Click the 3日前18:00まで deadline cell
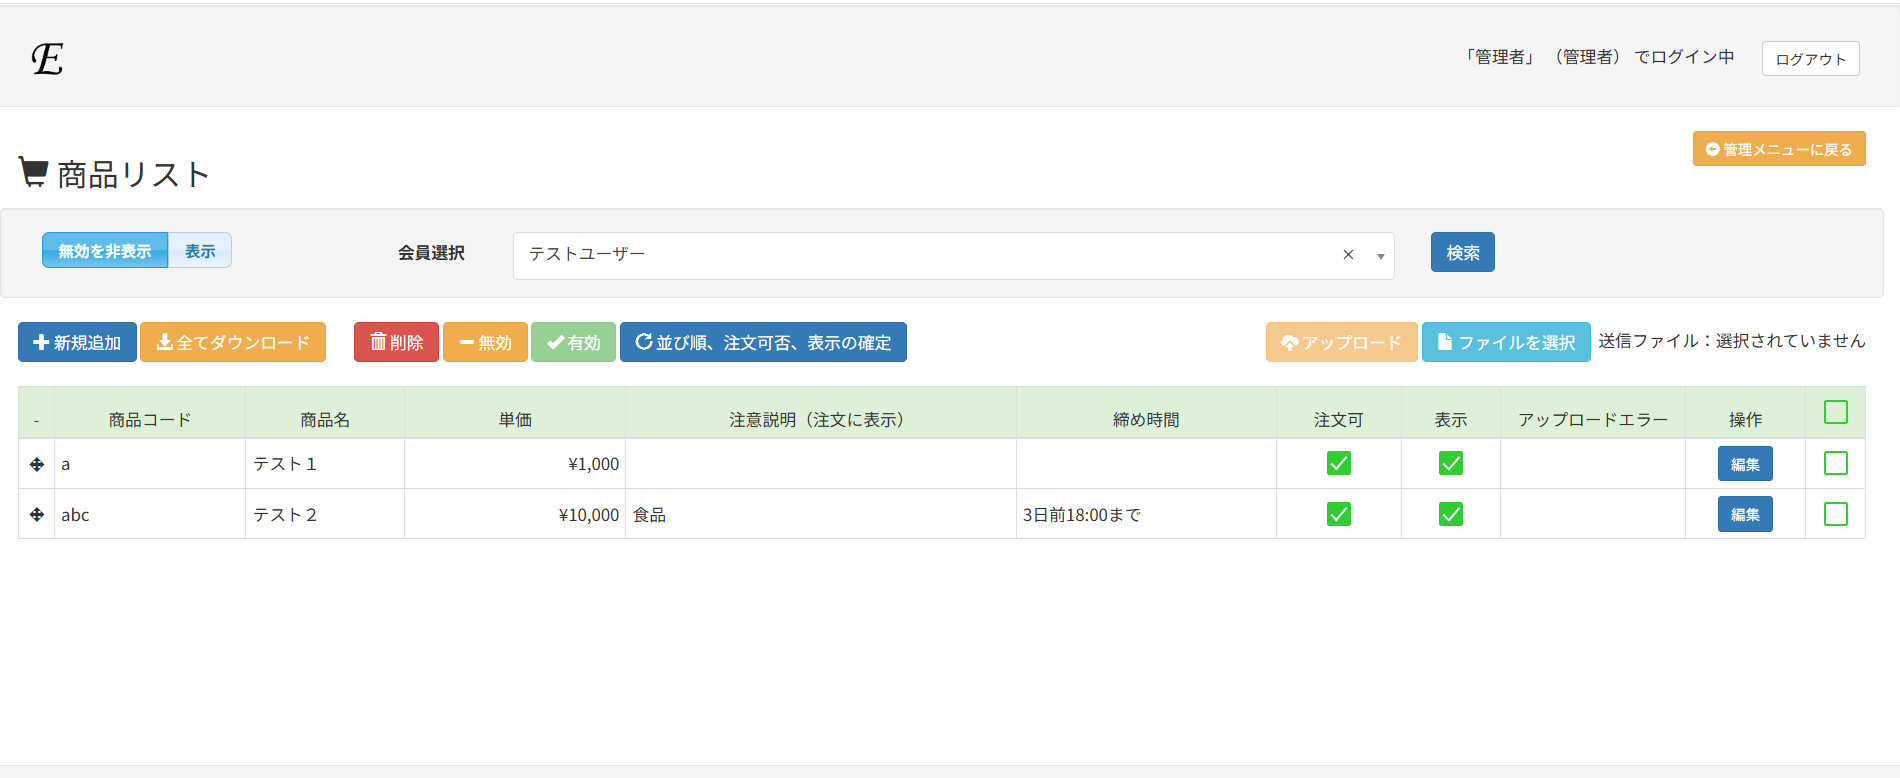1900x778 pixels. pos(1146,514)
